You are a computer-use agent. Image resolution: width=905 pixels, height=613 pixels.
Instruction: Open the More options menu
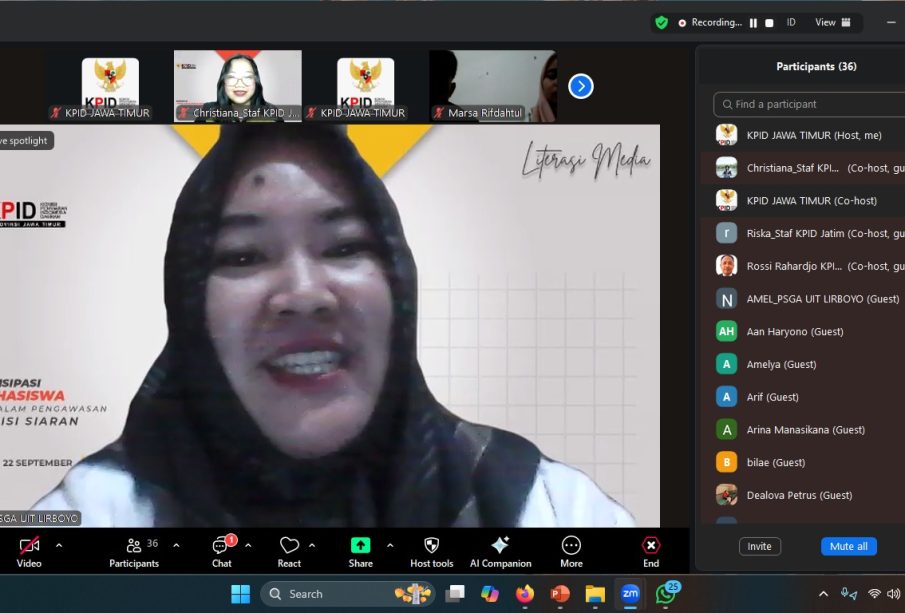(x=571, y=546)
